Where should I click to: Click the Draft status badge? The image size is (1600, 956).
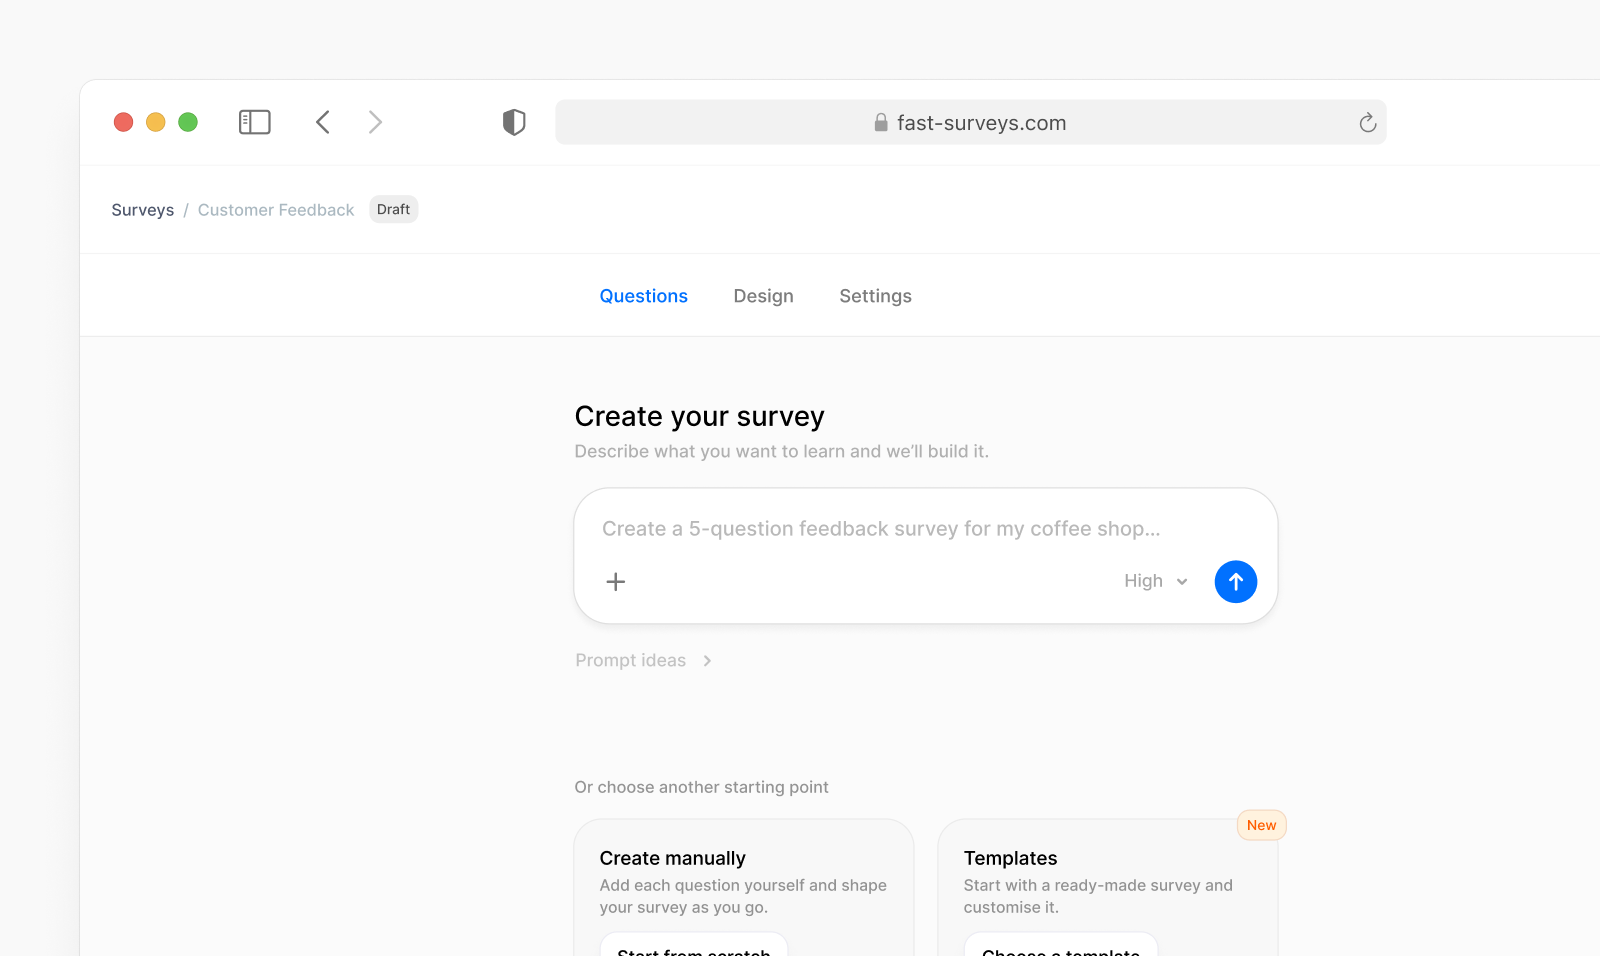(394, 209)
